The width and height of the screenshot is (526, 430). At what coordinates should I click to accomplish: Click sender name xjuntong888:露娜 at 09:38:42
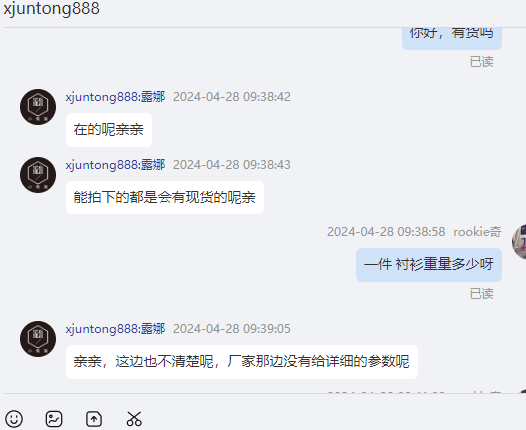(115, 97)
